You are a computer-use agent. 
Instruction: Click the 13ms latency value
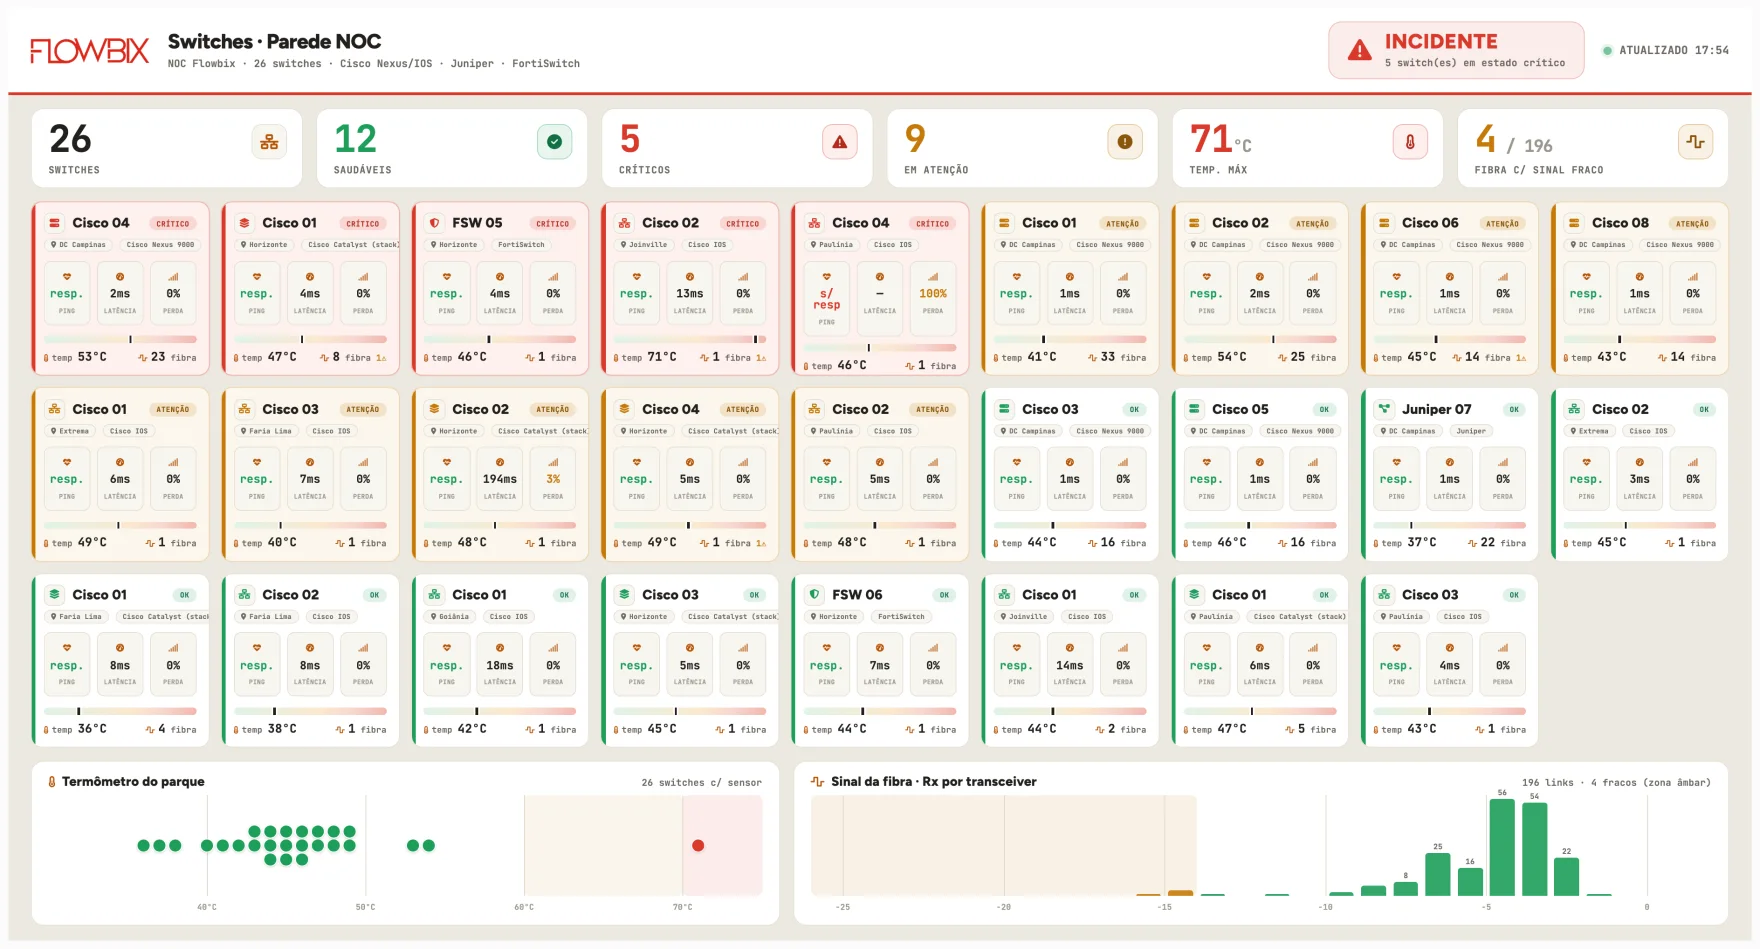point(690,294)
